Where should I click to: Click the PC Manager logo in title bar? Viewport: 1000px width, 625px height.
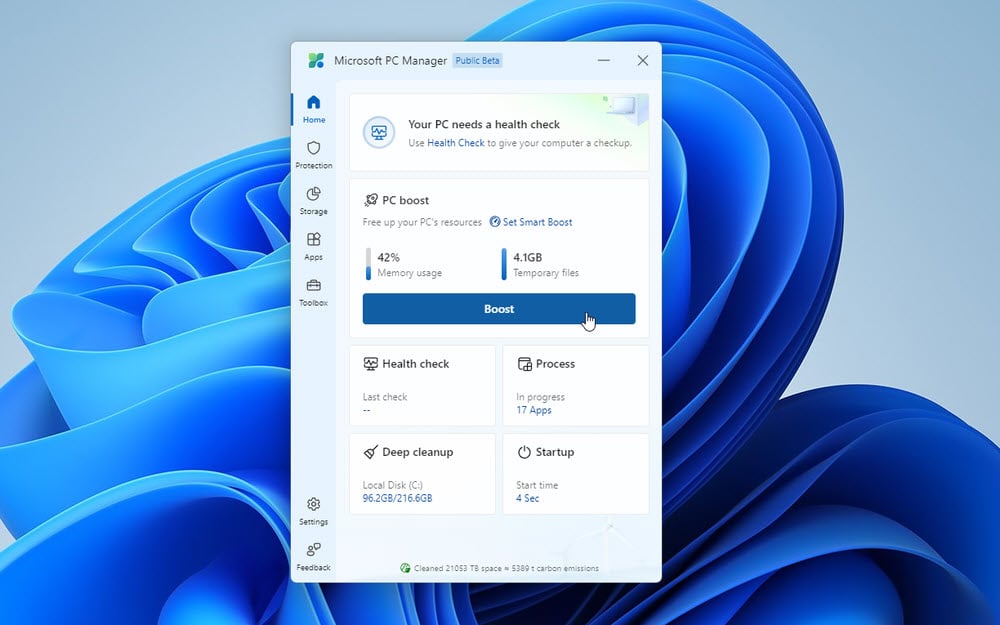pyautogui.click(x=318, y=60)
